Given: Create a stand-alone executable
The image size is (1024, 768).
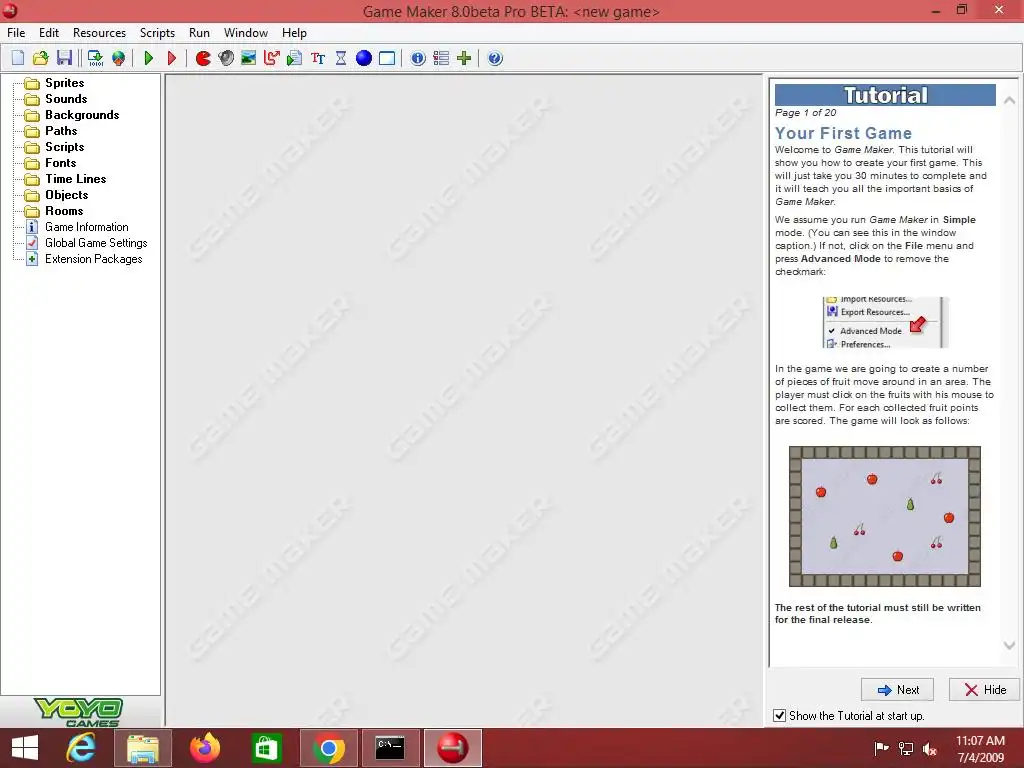Looking at the screenshot, I should tap(95, 58).
